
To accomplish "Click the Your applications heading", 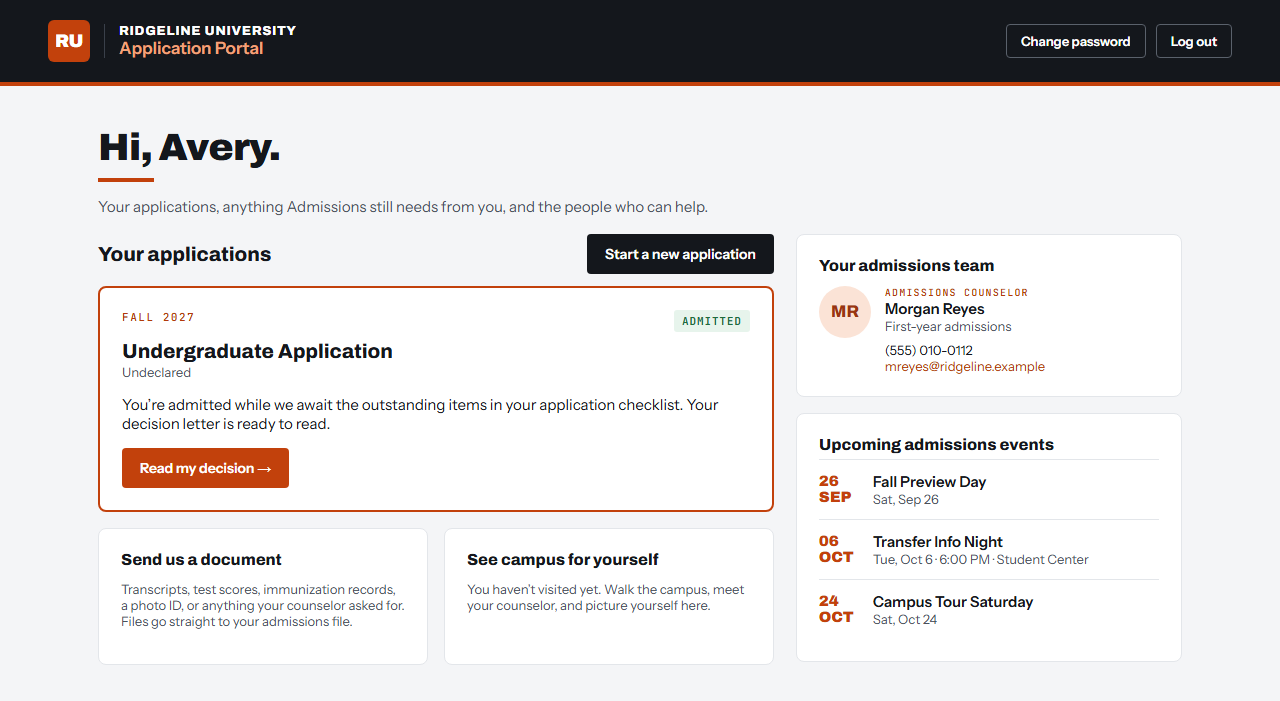I will point(184,254).
